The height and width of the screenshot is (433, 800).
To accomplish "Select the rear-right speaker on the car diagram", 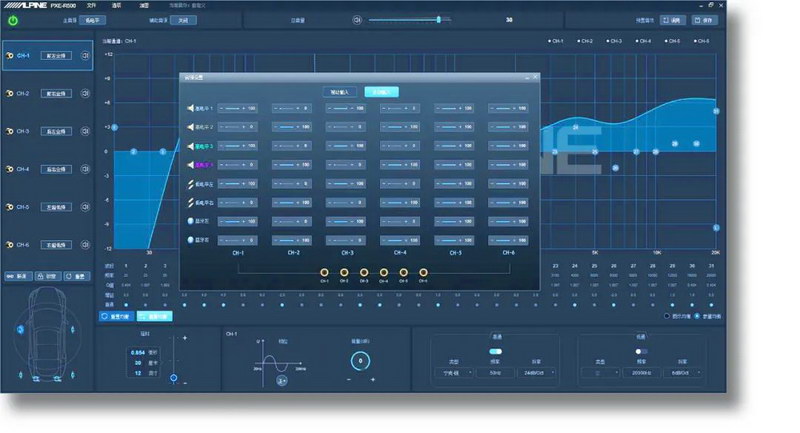I will [x=72, y=375].
